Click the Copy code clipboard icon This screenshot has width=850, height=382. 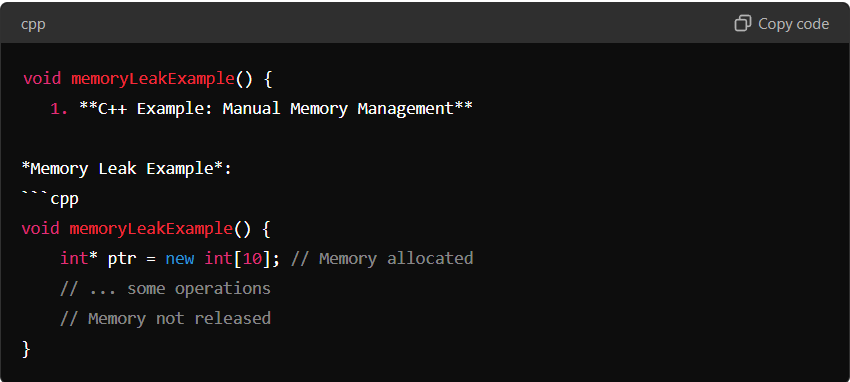(x=743, y=23)
